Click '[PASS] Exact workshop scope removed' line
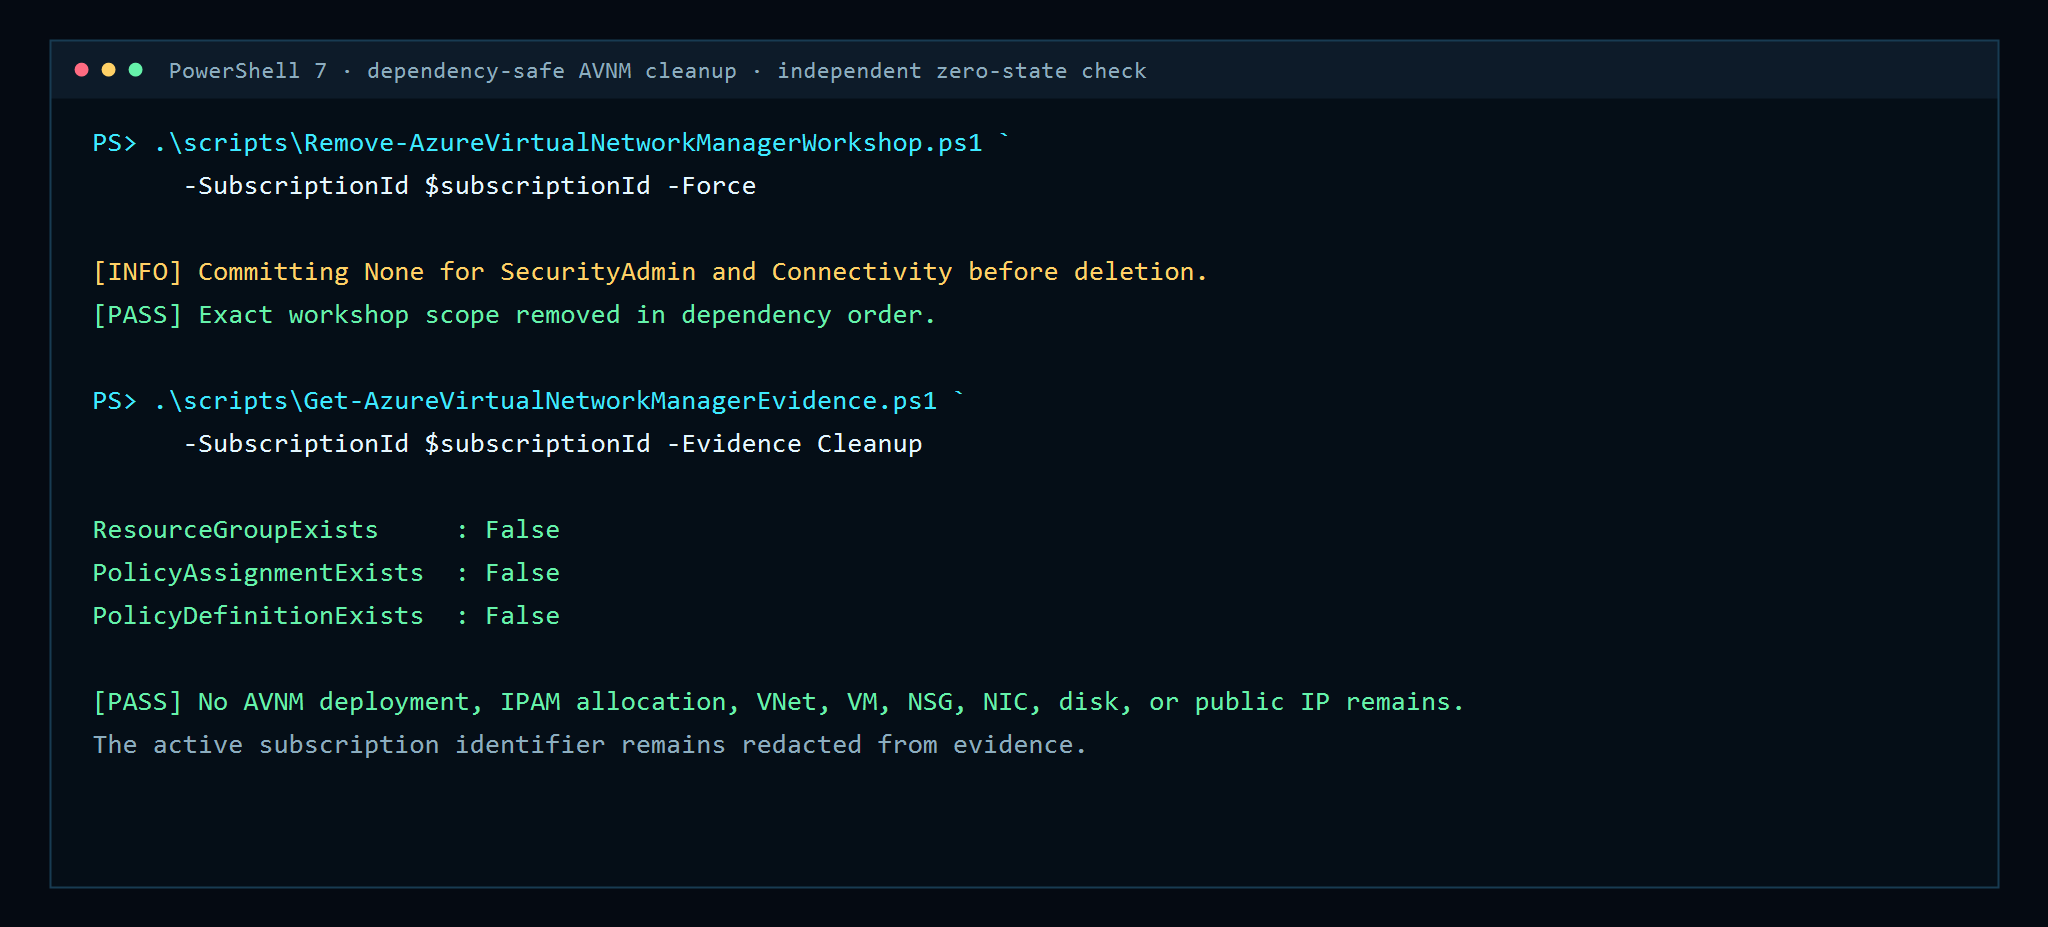Viewport: 2048px width, 927px height. click(x=514, y=315)
